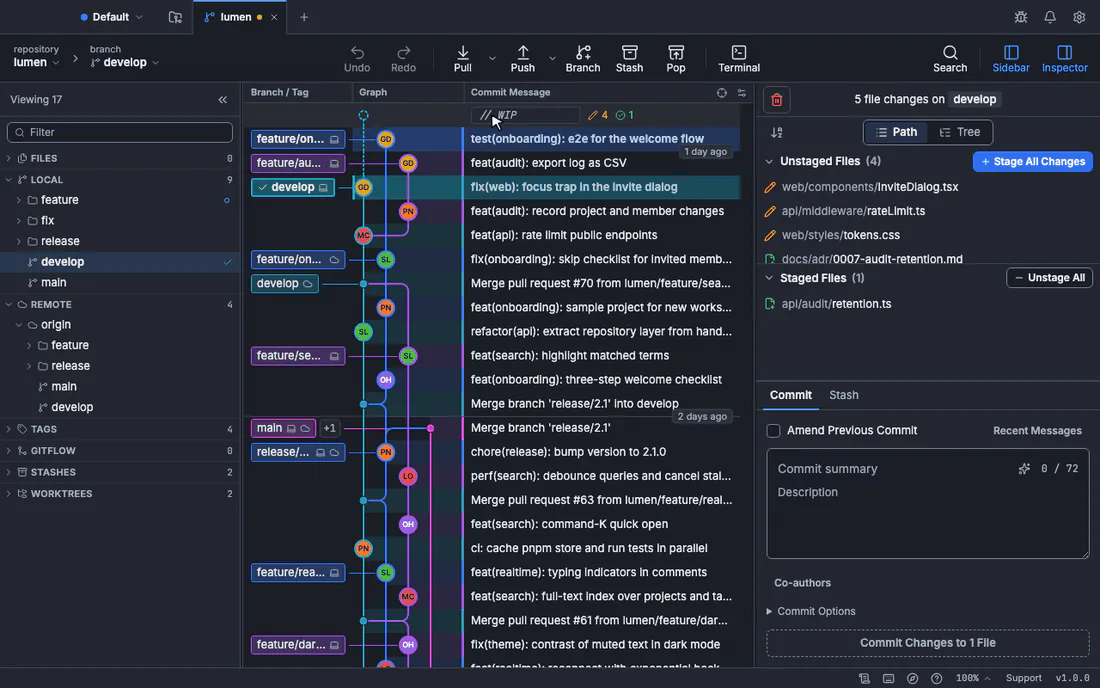Click the Filter input field
Viewport: 1100px width, 688px height.
120,132
